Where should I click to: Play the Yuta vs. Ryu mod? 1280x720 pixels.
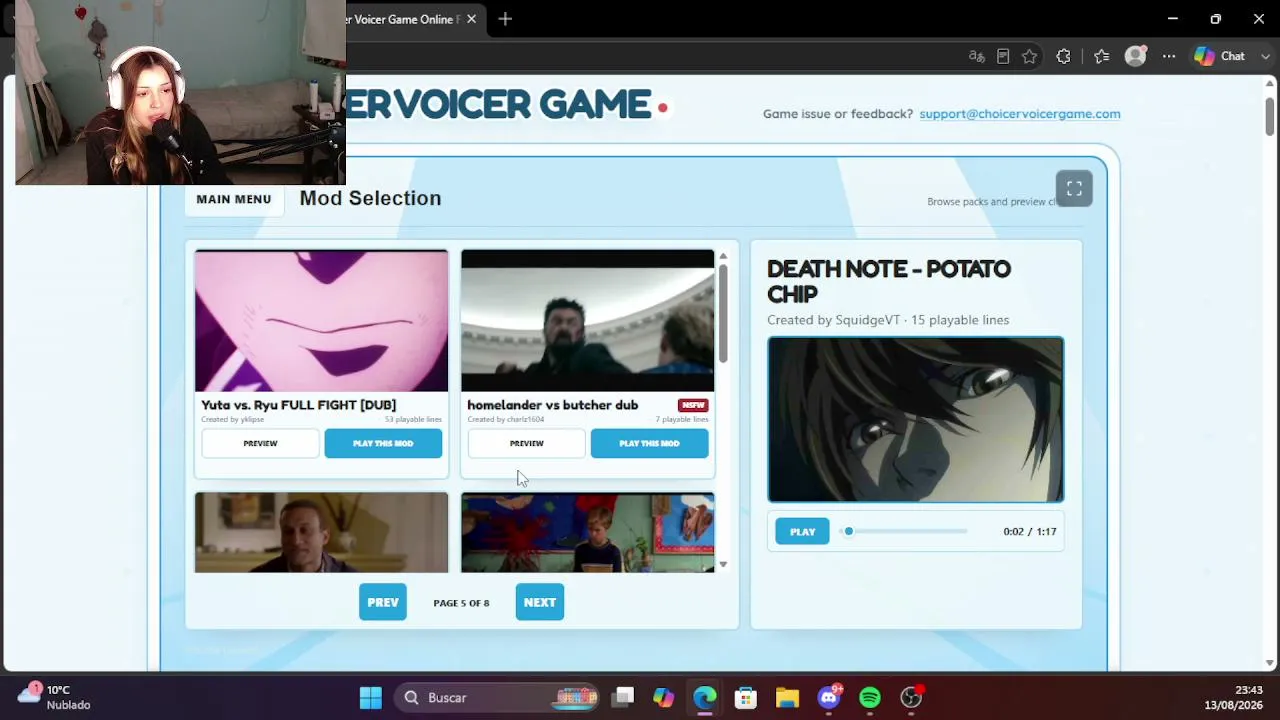383,443
